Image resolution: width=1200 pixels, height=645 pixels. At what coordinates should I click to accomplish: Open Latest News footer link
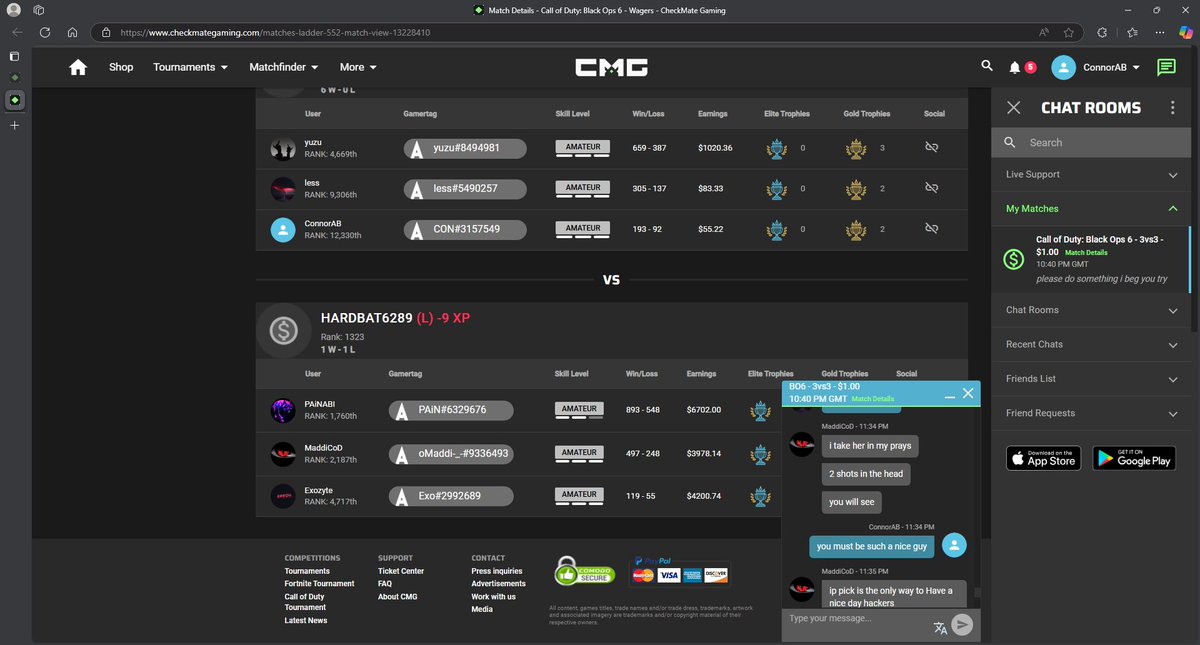[305, 621]
